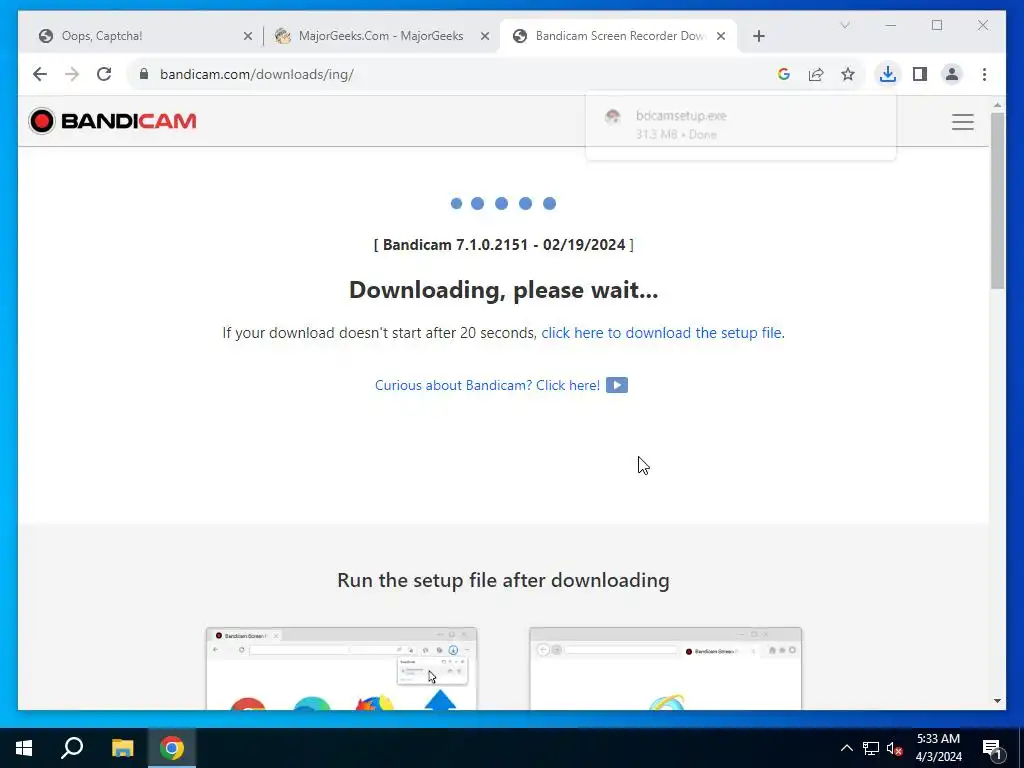Image resolution: width=1024 pixels, height=768 pixels.
Task: Show hidden system tray icons
Action: (846, 748)
